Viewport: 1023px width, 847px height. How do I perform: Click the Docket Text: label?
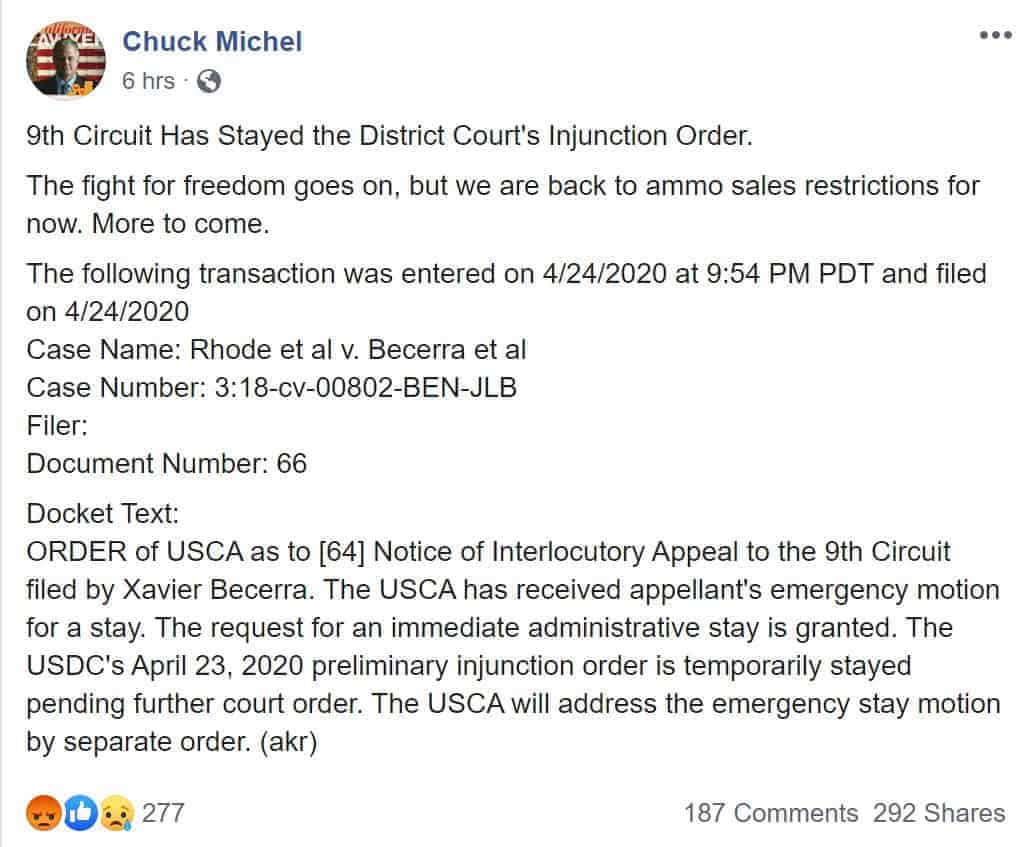point(103,514)
